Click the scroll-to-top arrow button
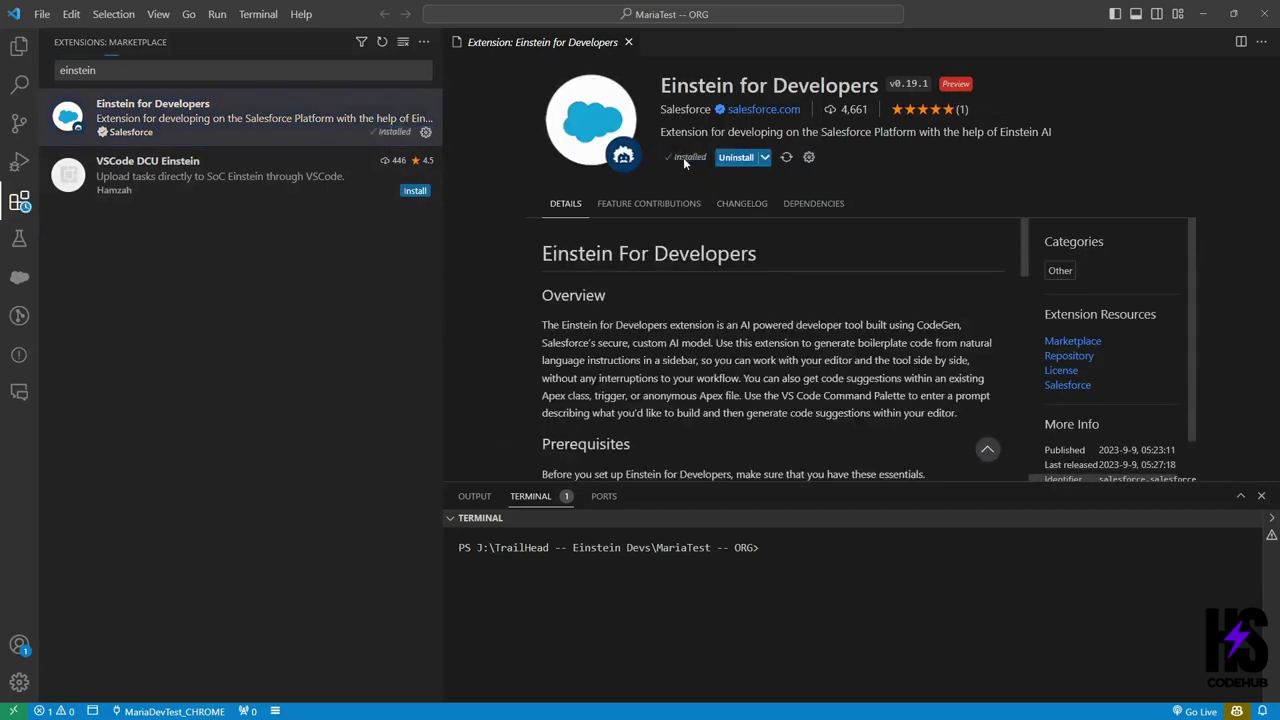Viewport: 1280px width, 720px height. 987,449
